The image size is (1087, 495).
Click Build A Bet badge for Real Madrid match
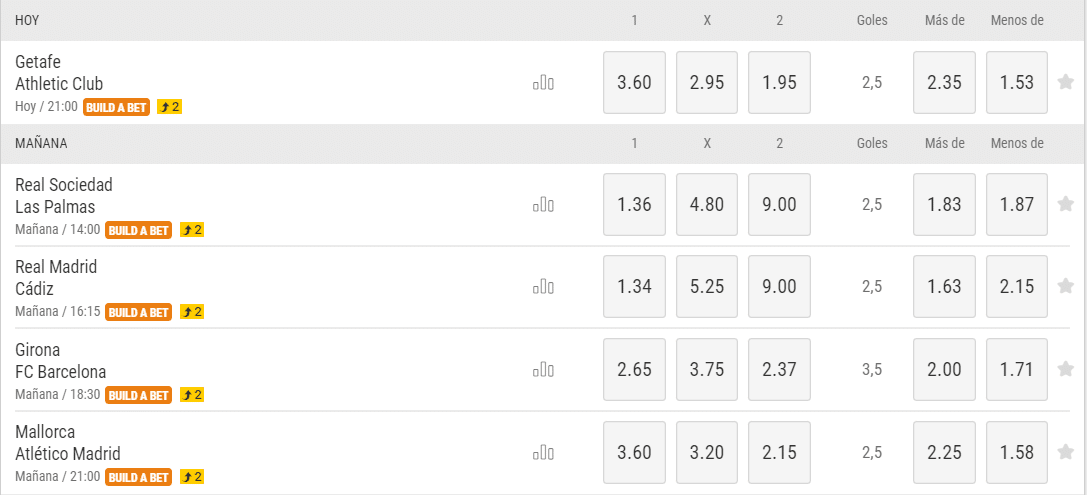point(138,312)
